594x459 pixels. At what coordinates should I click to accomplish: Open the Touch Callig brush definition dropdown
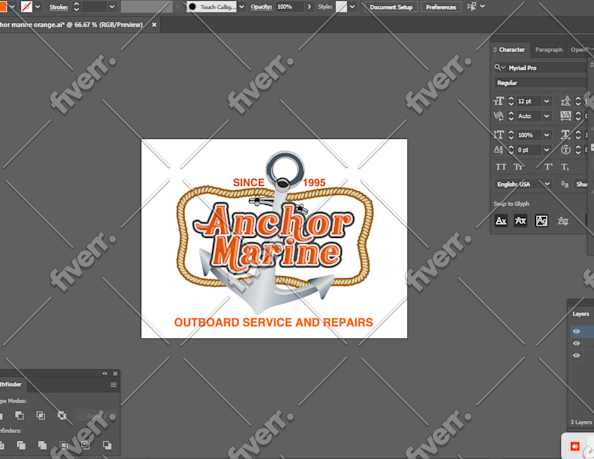(x=242, y=6)
